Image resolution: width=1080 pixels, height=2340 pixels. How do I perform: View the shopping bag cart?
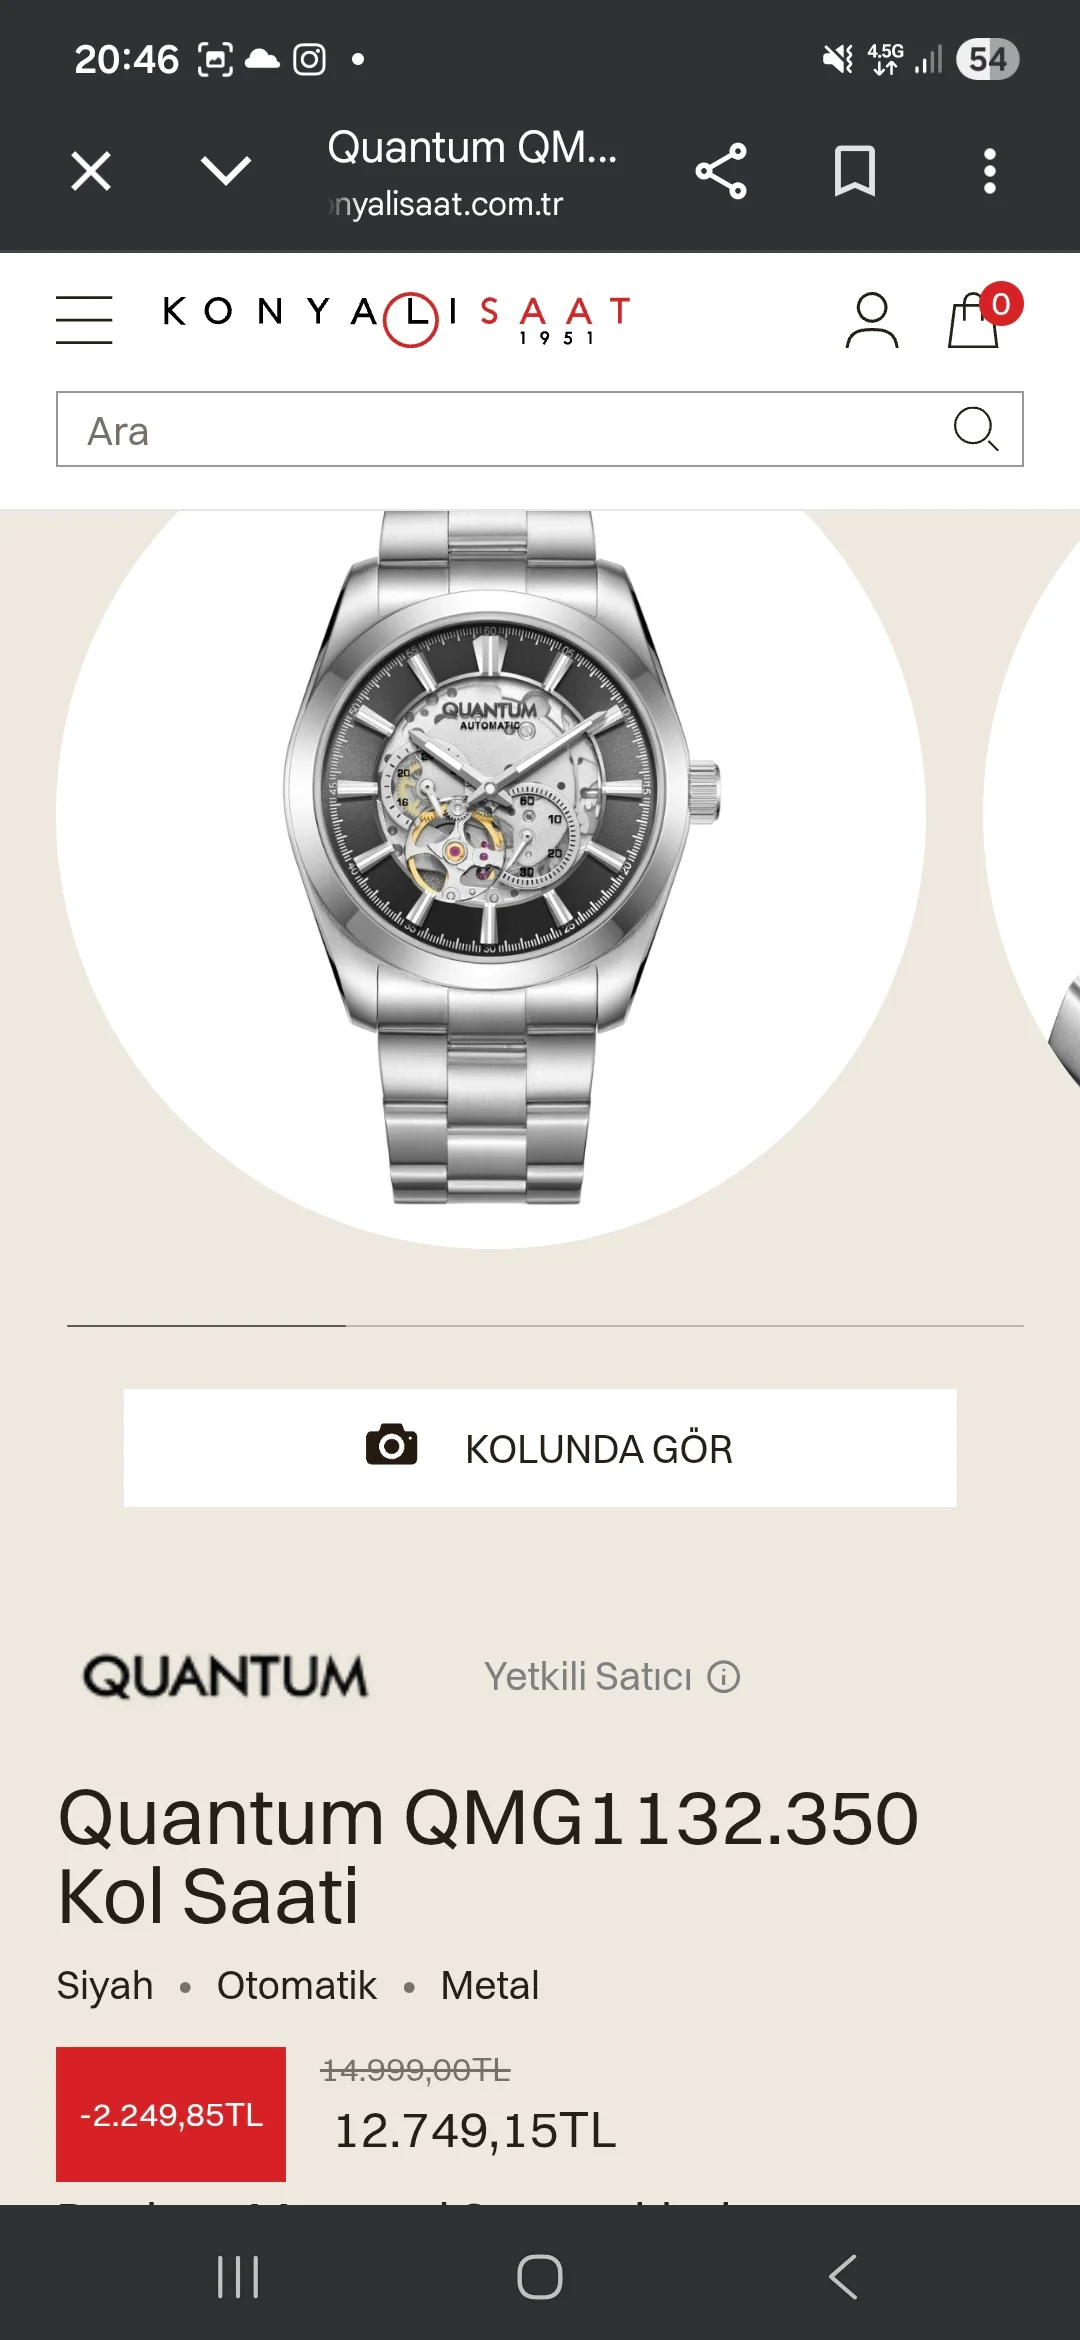[x=975, y=320]
